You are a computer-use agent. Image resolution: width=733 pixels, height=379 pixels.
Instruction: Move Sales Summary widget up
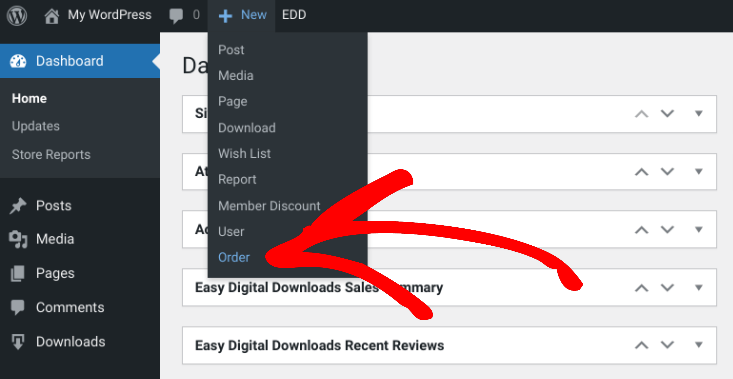click(641, 287)
